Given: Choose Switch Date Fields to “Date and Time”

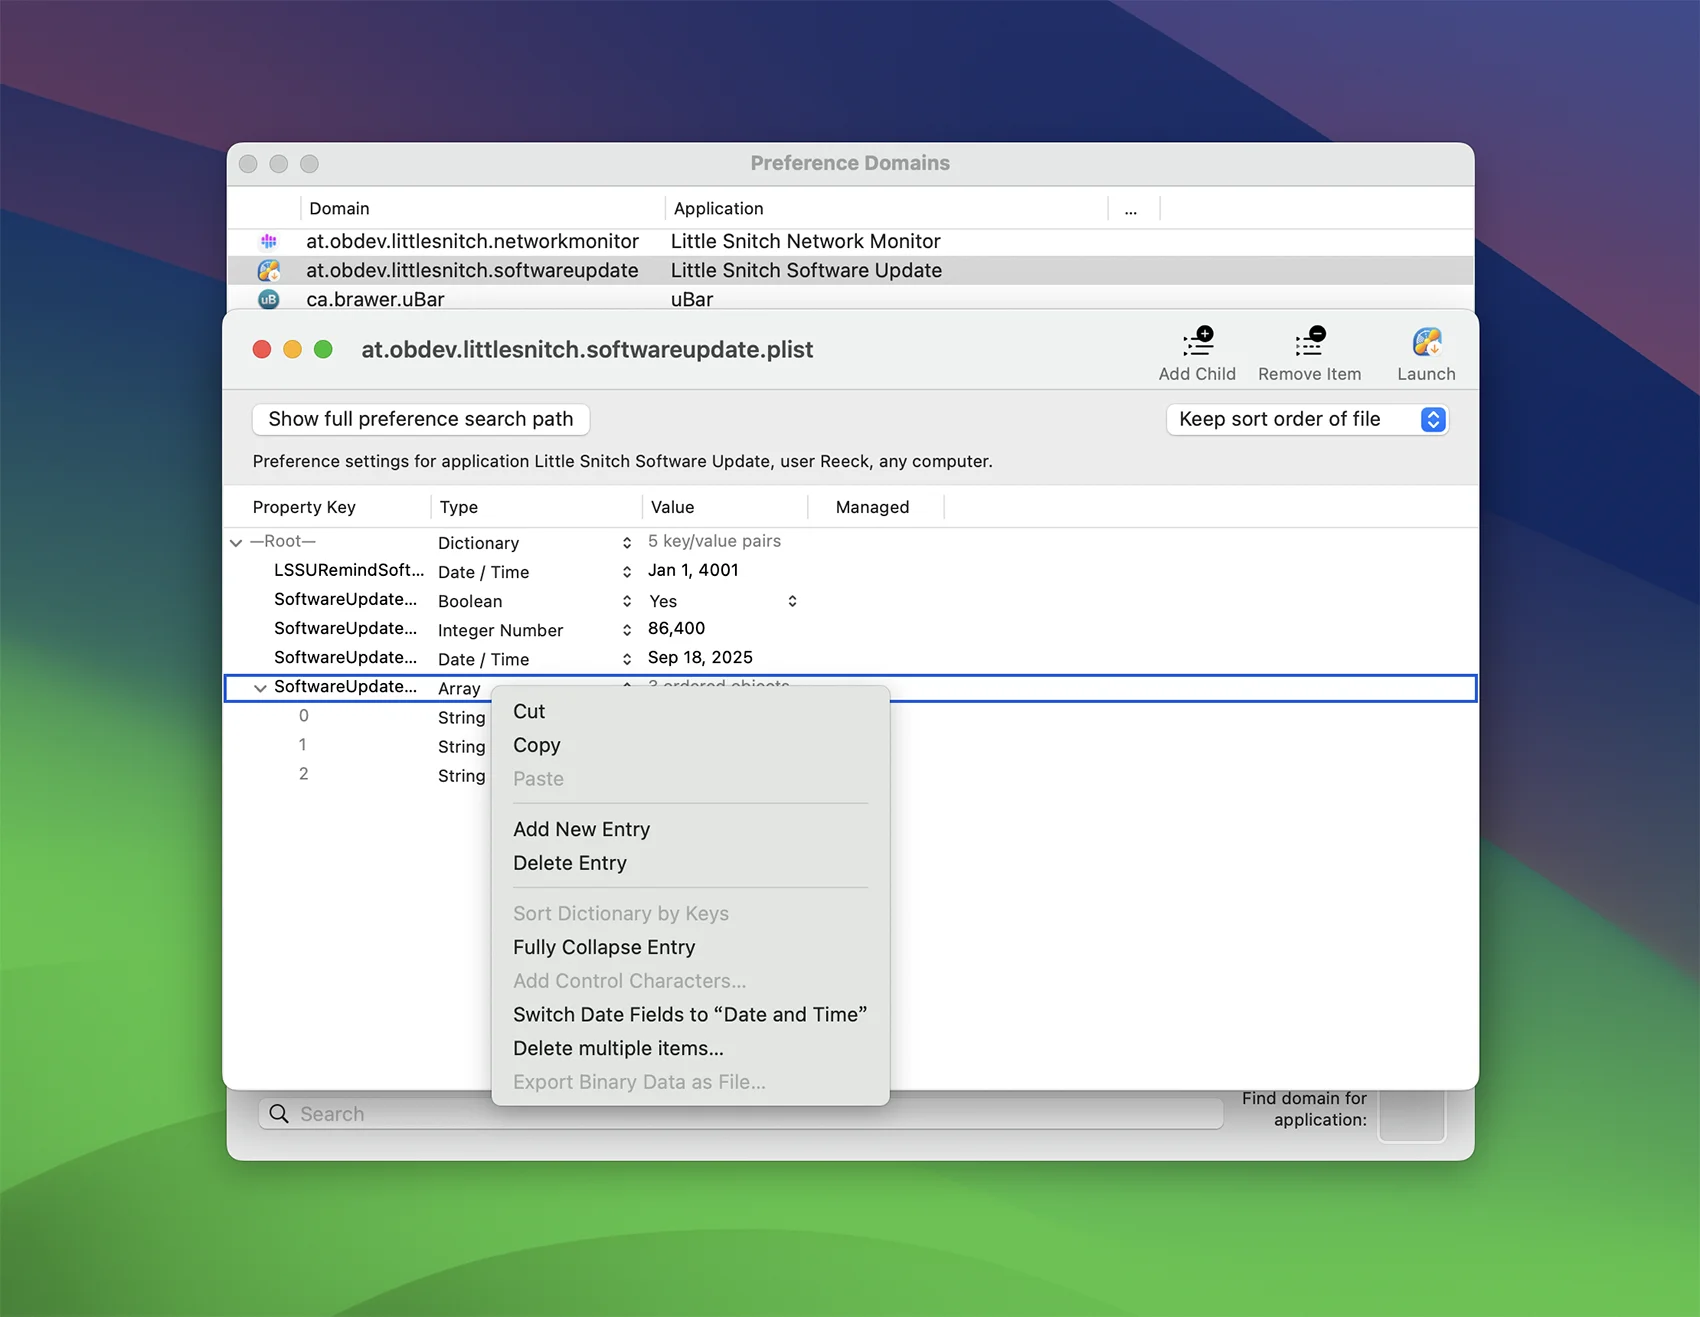Looking at the screenshot, I should tap(690, 1014).
